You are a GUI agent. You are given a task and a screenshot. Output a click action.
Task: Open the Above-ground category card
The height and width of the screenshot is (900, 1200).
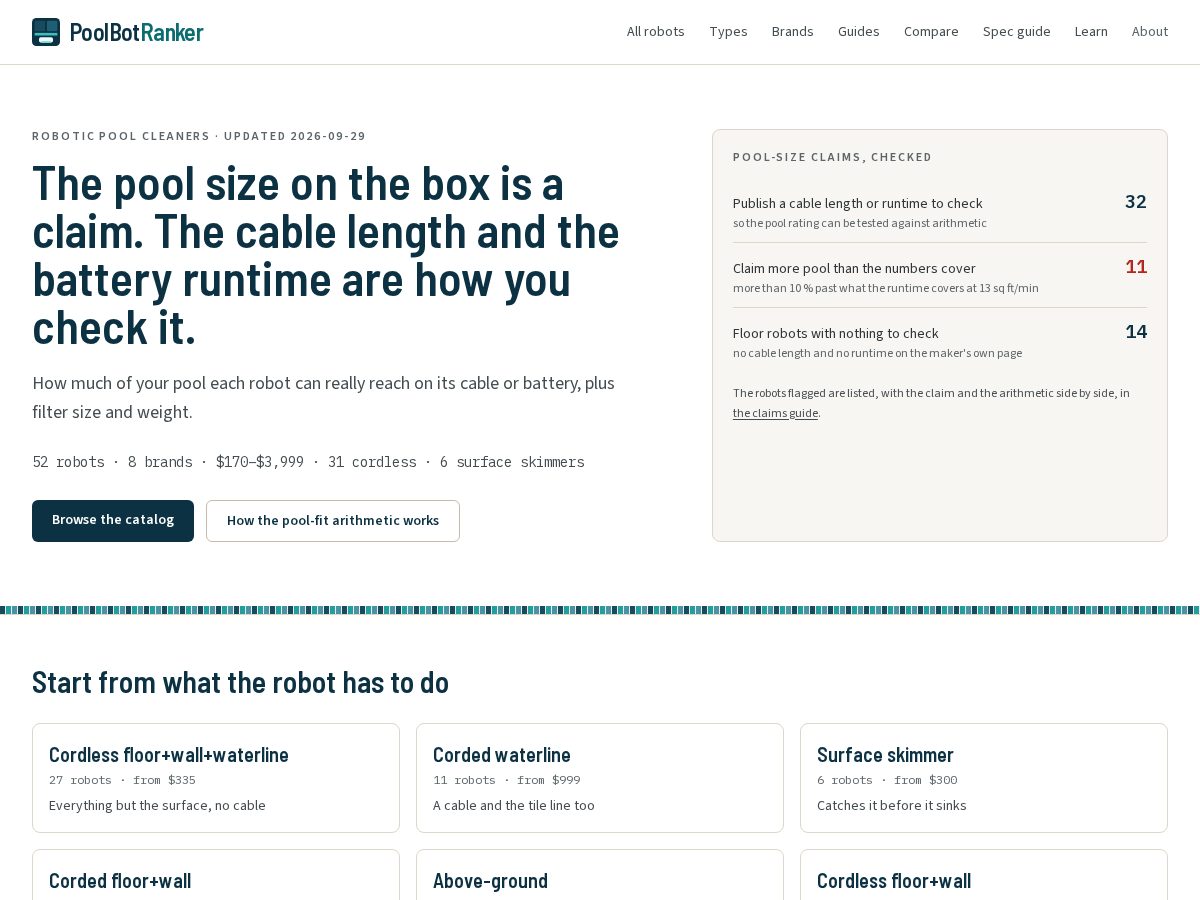click(600, 875)
